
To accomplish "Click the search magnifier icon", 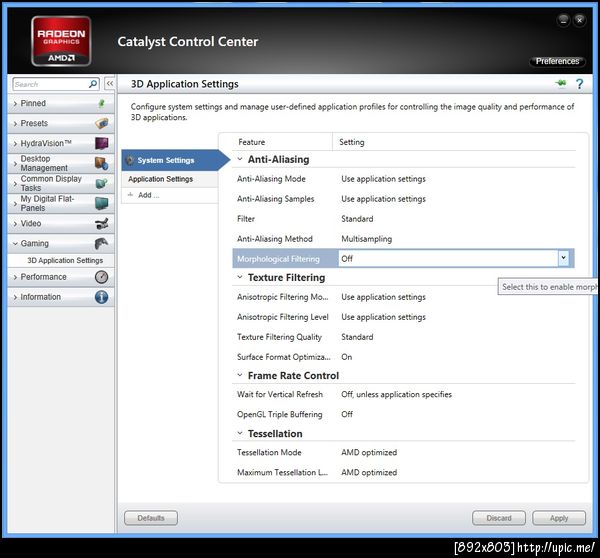I will coord(93,84).
